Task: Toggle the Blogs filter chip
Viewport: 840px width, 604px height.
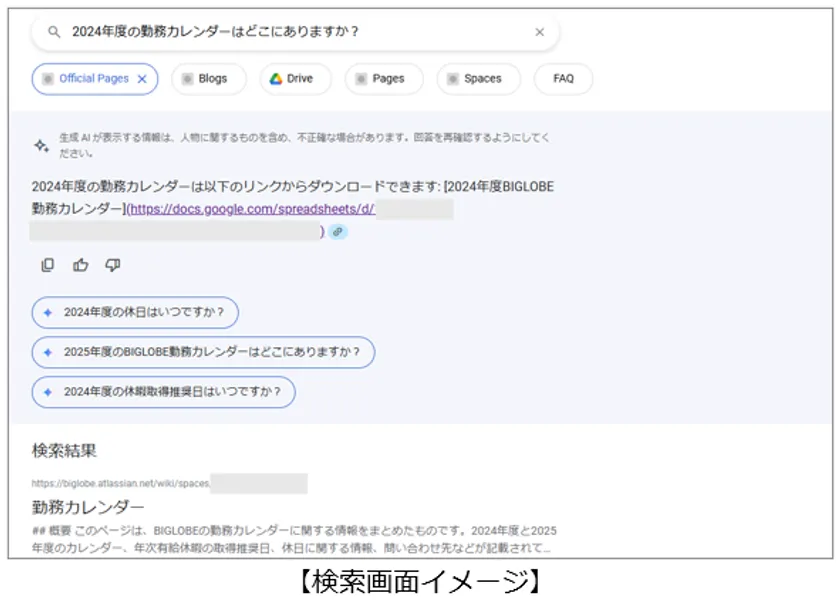Action: click(x=207, y=78)
